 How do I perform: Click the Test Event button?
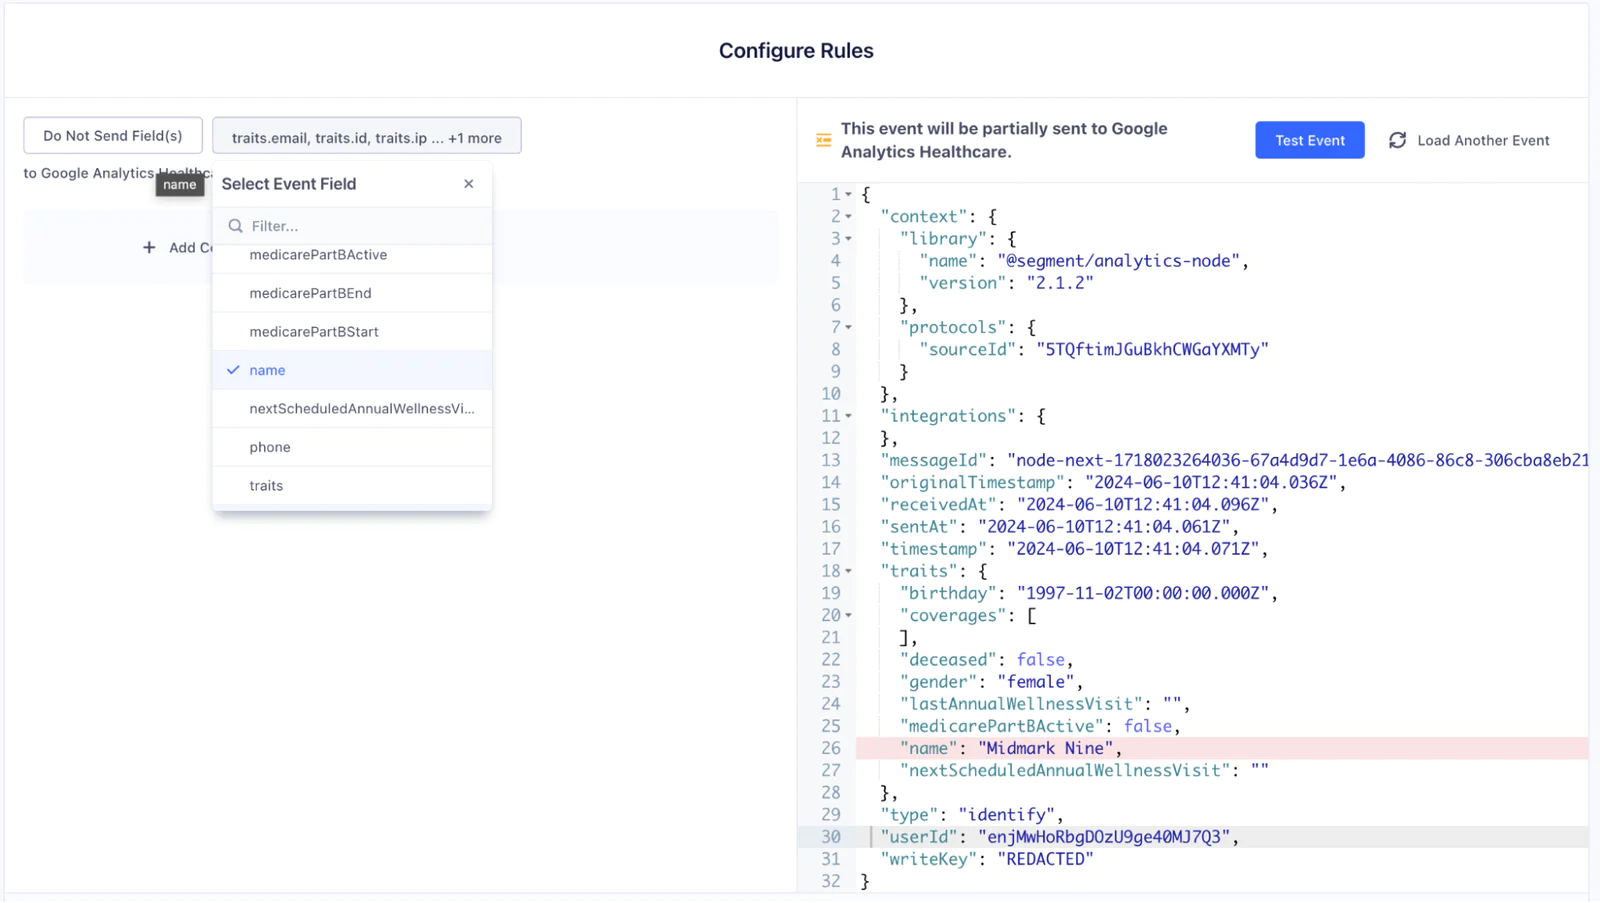[1309, 140]
